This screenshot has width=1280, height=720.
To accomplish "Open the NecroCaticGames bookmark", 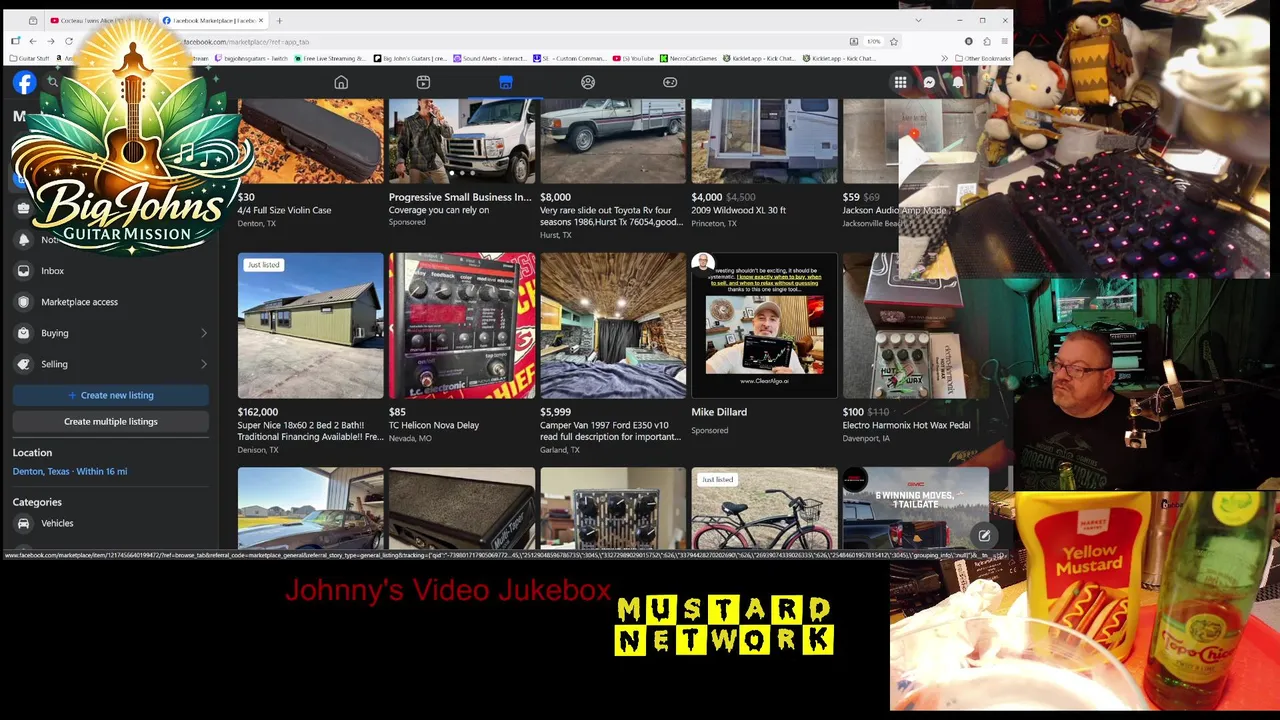I will [x=689, y=58].
